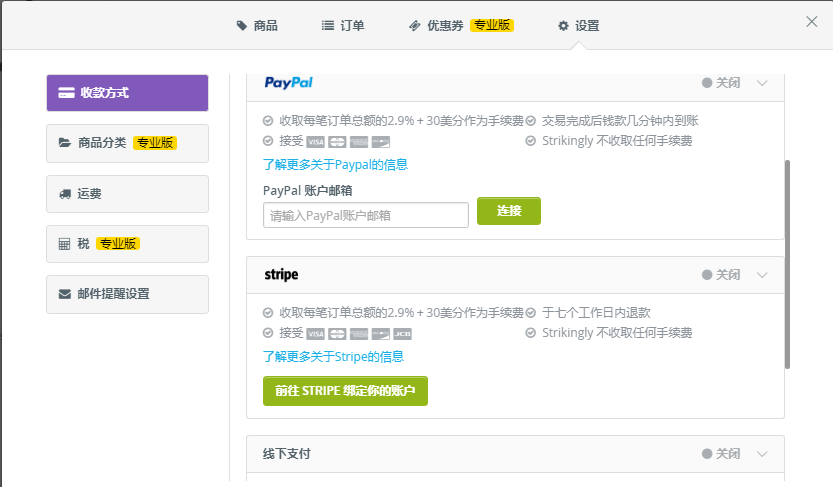The image size is (833, 487).
Task: Collapse the Stripe section chevron
Action: tap(762, 275)
